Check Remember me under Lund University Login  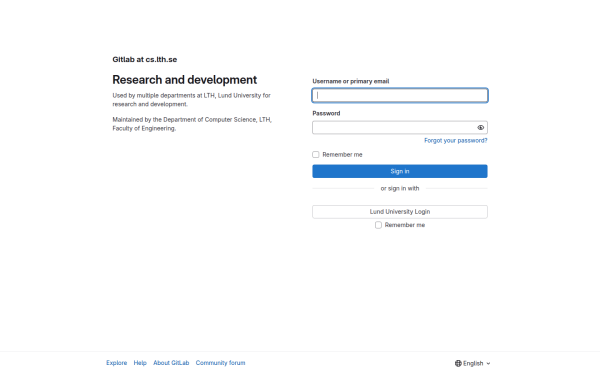[x=378, y=225]
